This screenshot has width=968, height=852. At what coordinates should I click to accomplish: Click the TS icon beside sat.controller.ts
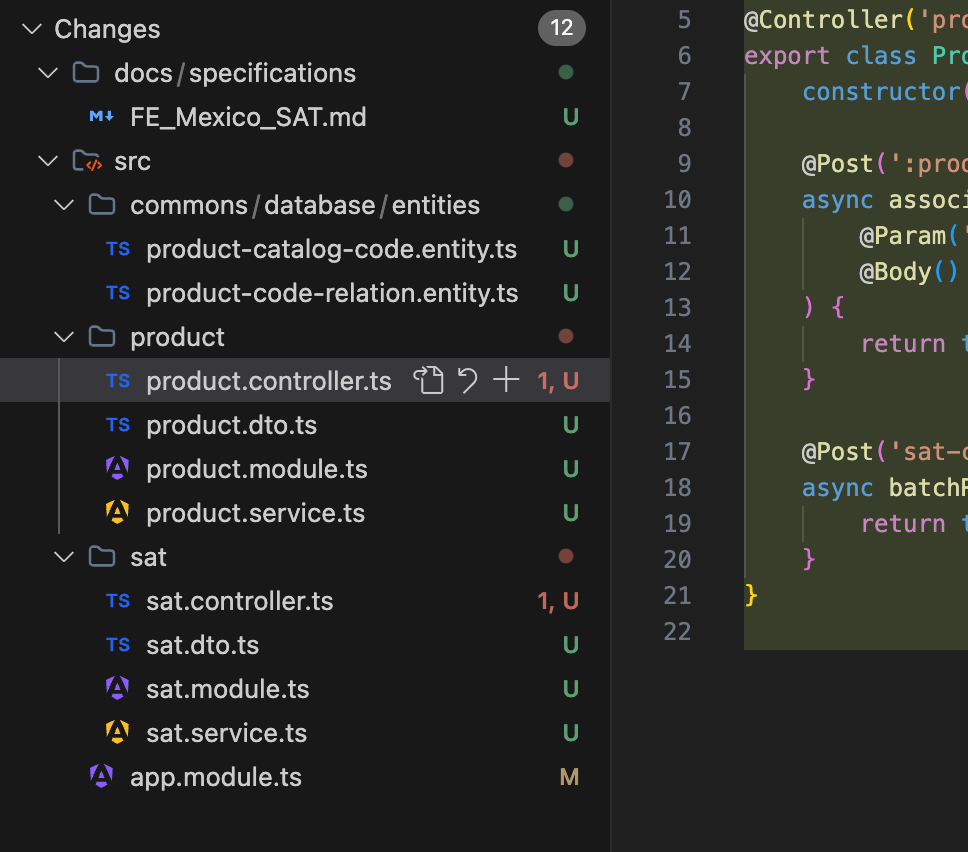118,601
